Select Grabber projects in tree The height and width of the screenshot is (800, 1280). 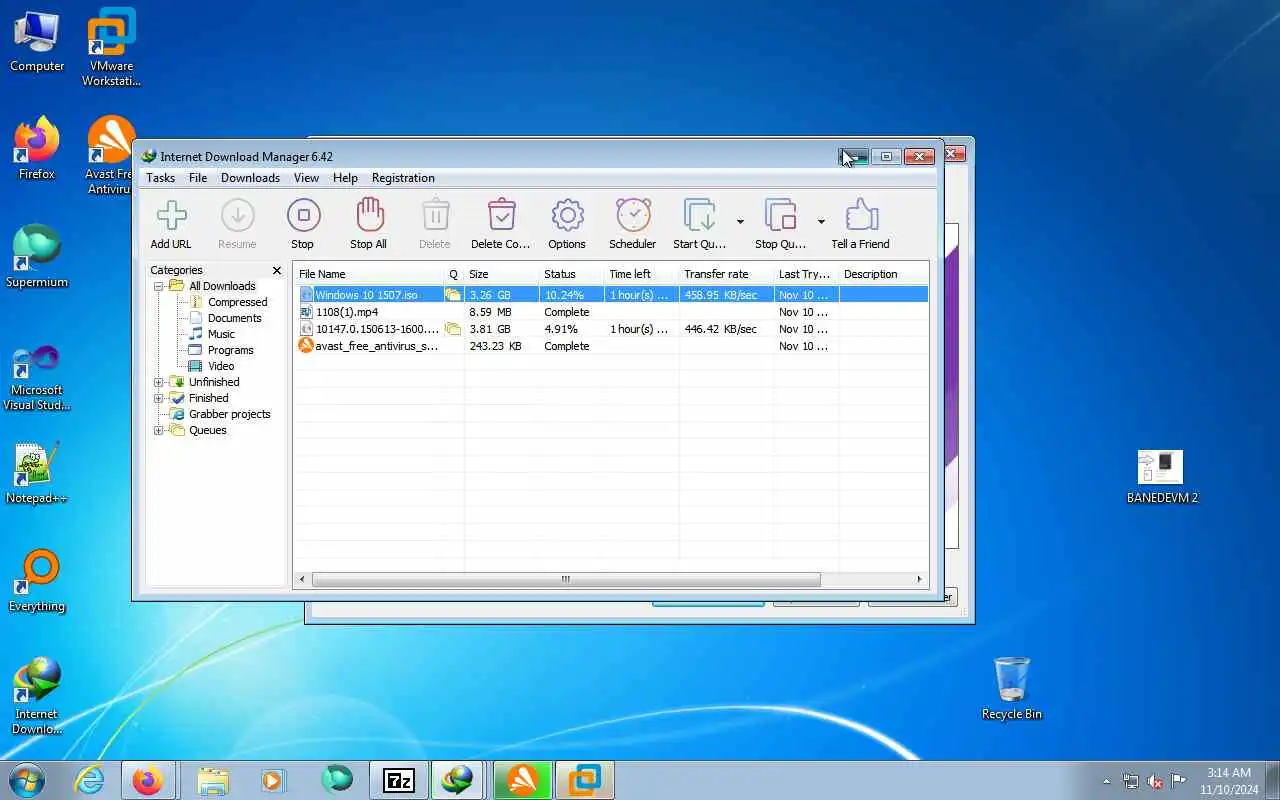coord(229,414)
